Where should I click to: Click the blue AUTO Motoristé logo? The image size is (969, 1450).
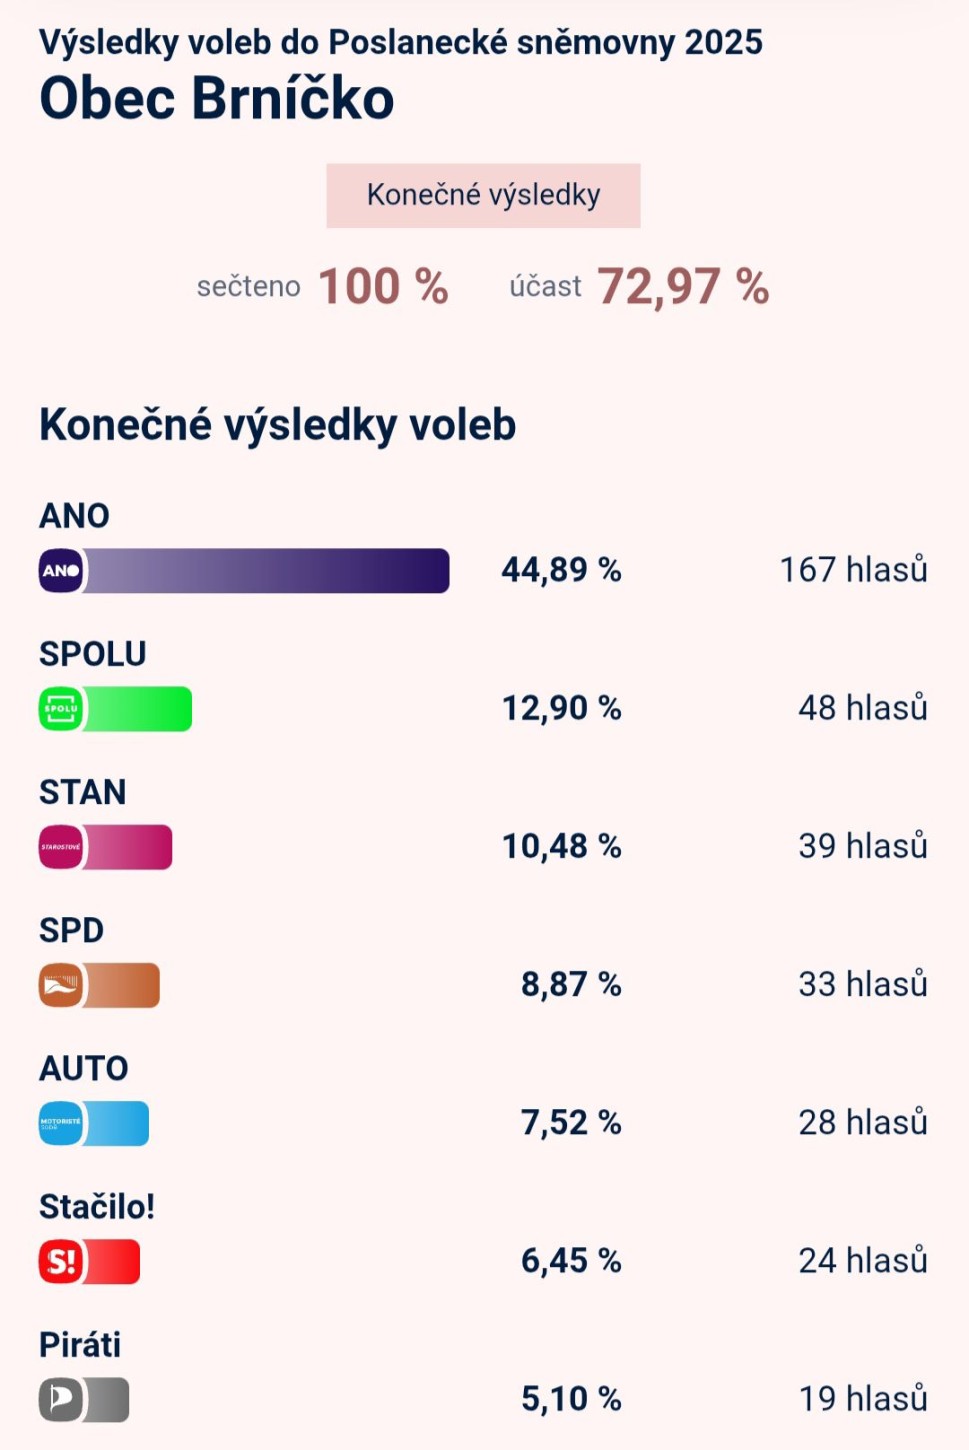pyautogui.click(x=61, y=1123)
